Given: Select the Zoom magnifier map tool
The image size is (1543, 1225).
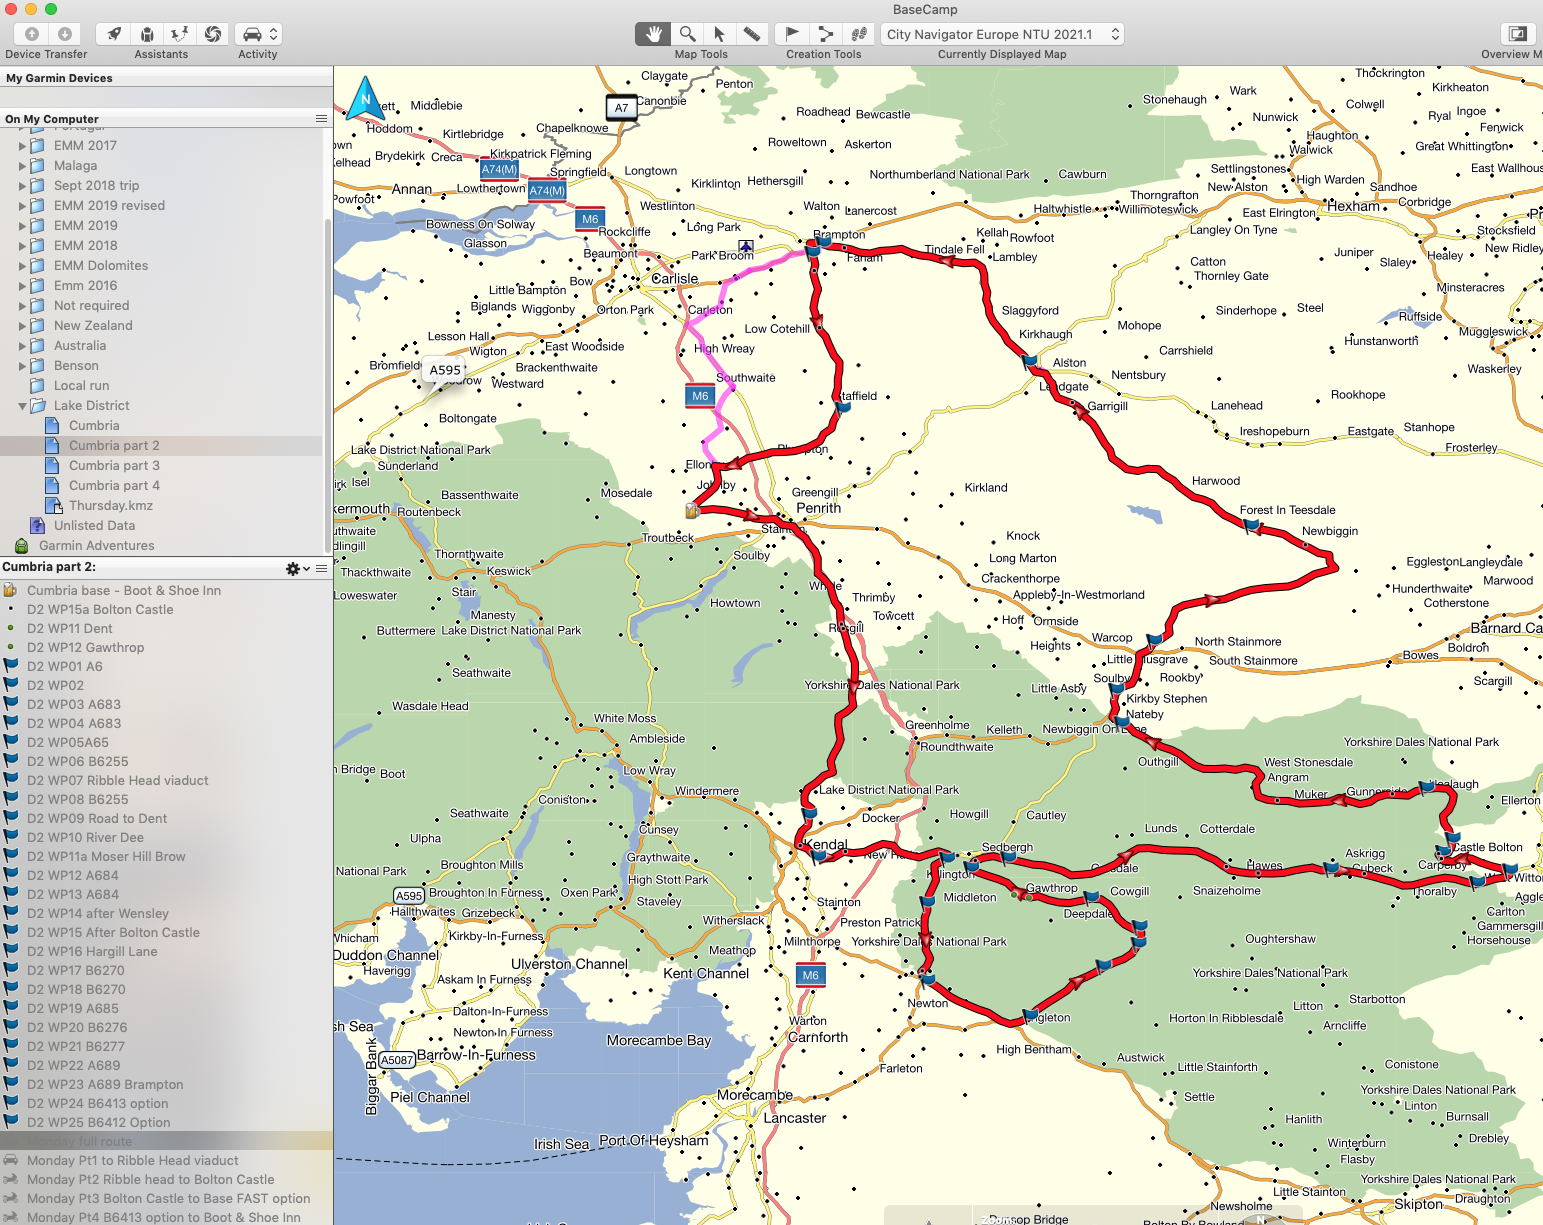Looking at the screenshot, I should [x=687, y=34].
